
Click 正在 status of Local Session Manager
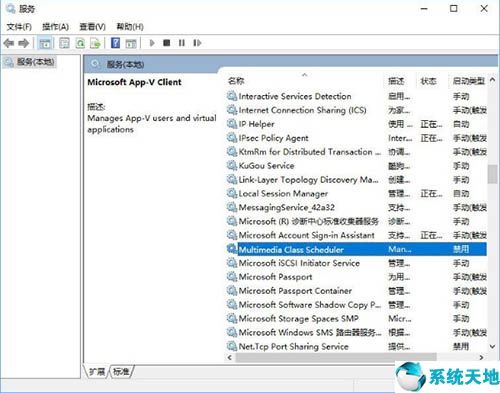coord(431,193)
